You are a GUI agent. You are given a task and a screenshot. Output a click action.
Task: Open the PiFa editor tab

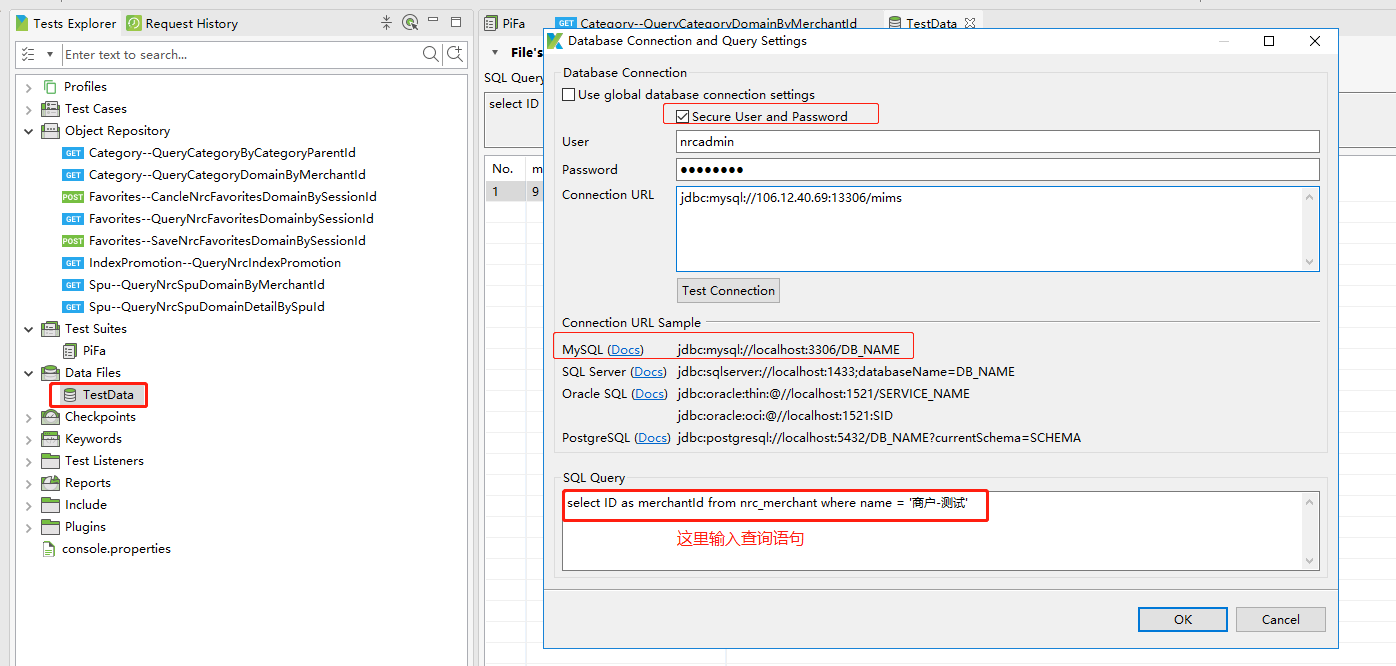coord(505,23)
